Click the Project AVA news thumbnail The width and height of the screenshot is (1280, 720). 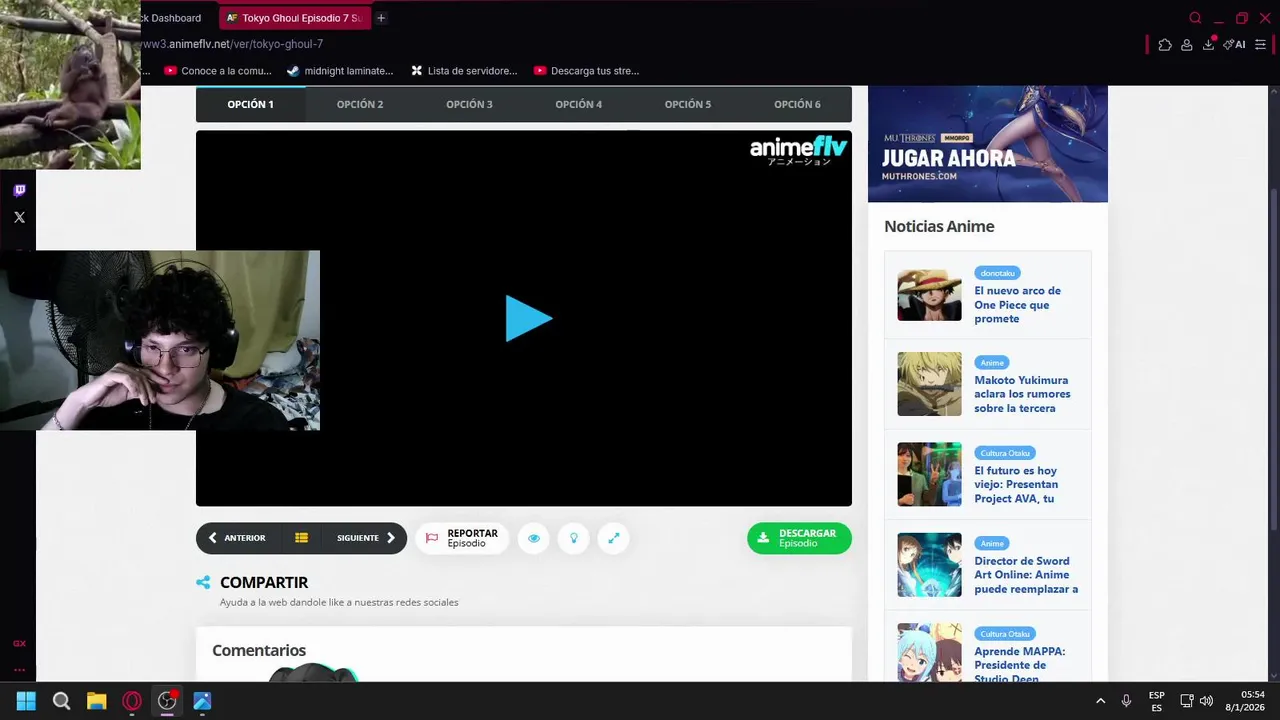[929, 474]
